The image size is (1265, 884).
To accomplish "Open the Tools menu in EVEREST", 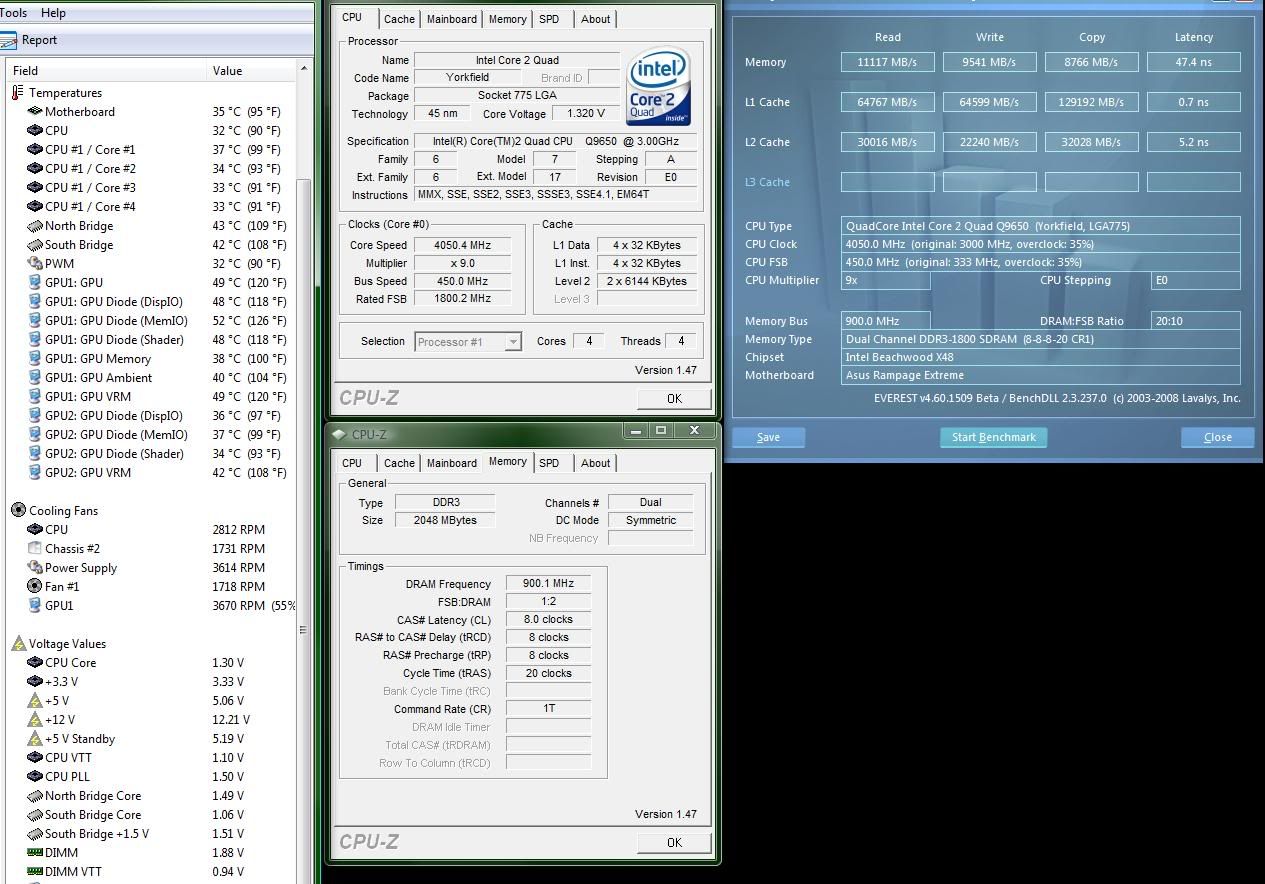I will [x=14, y=13].
